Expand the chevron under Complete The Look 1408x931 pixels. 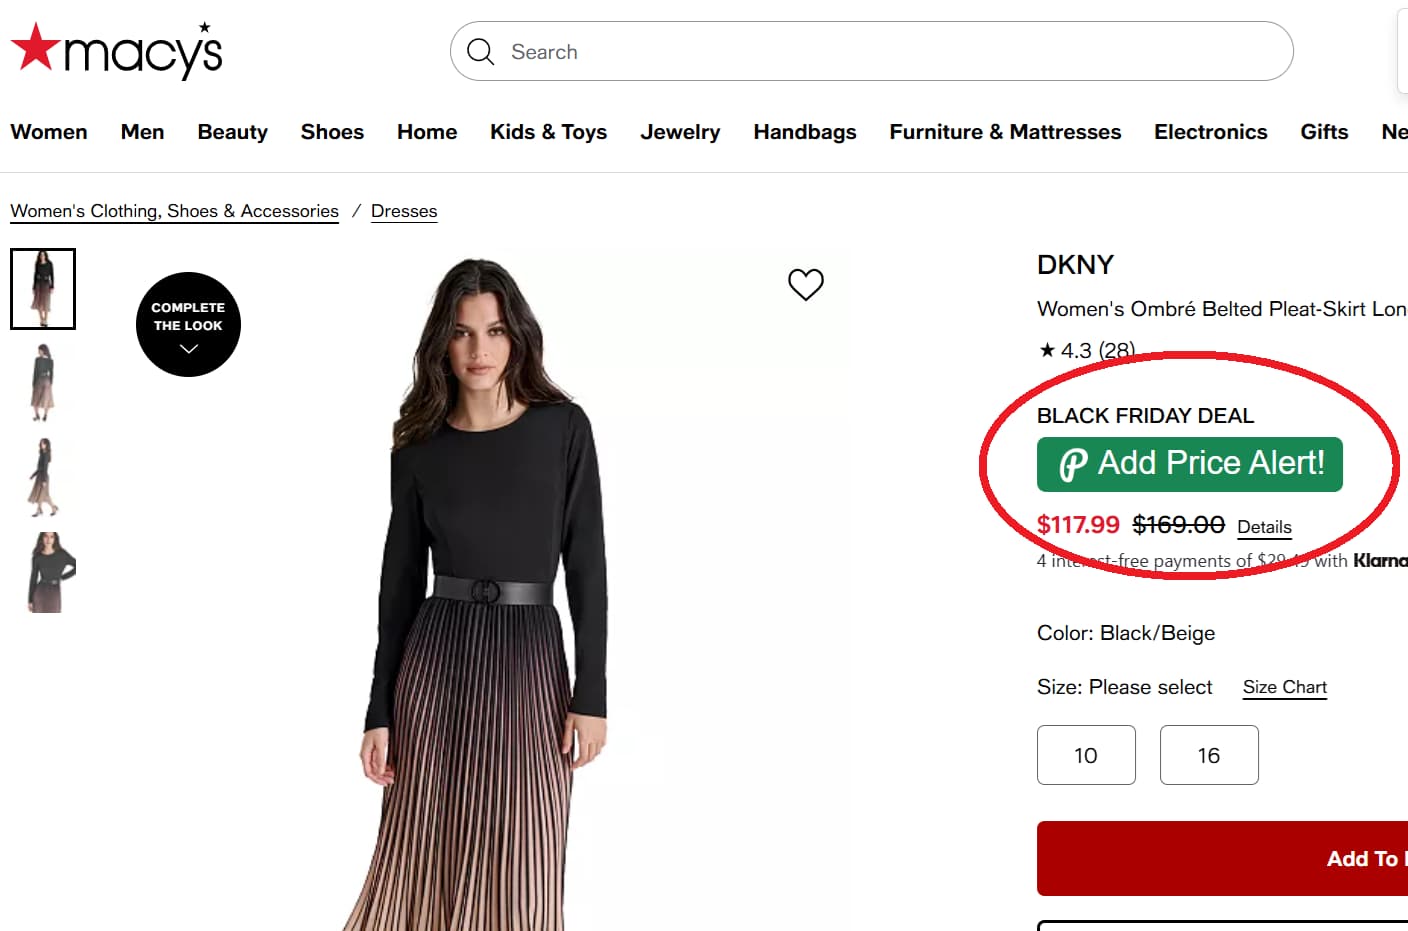coord(187,348)
